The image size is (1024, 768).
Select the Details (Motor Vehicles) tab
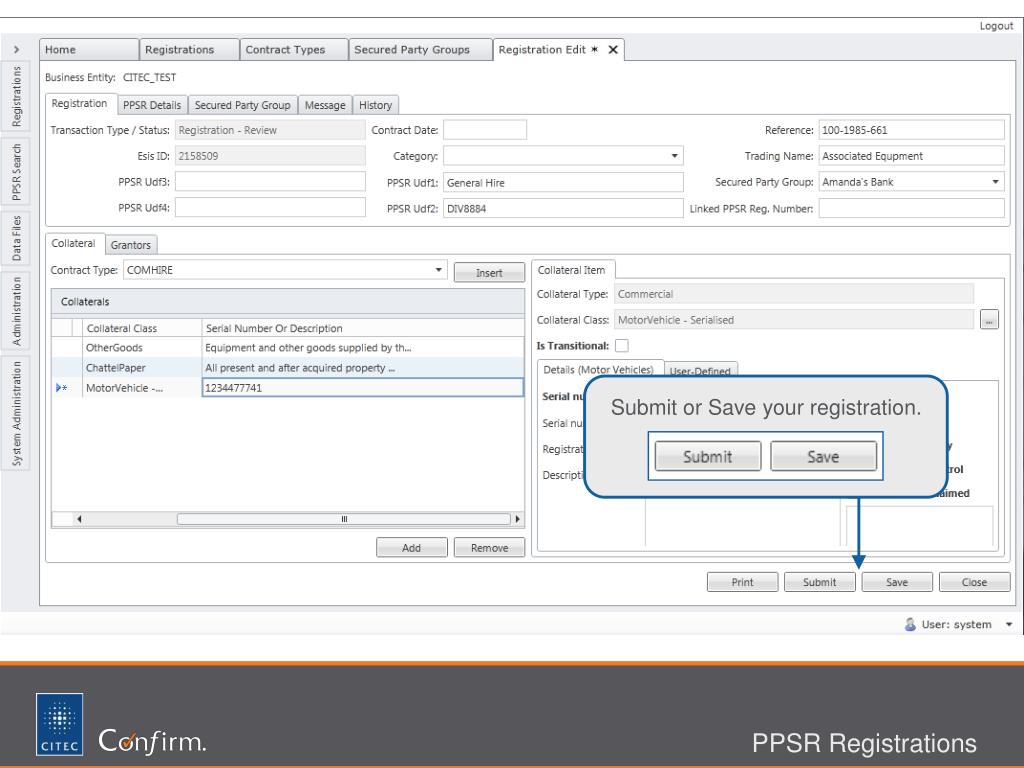click(598, 370)
